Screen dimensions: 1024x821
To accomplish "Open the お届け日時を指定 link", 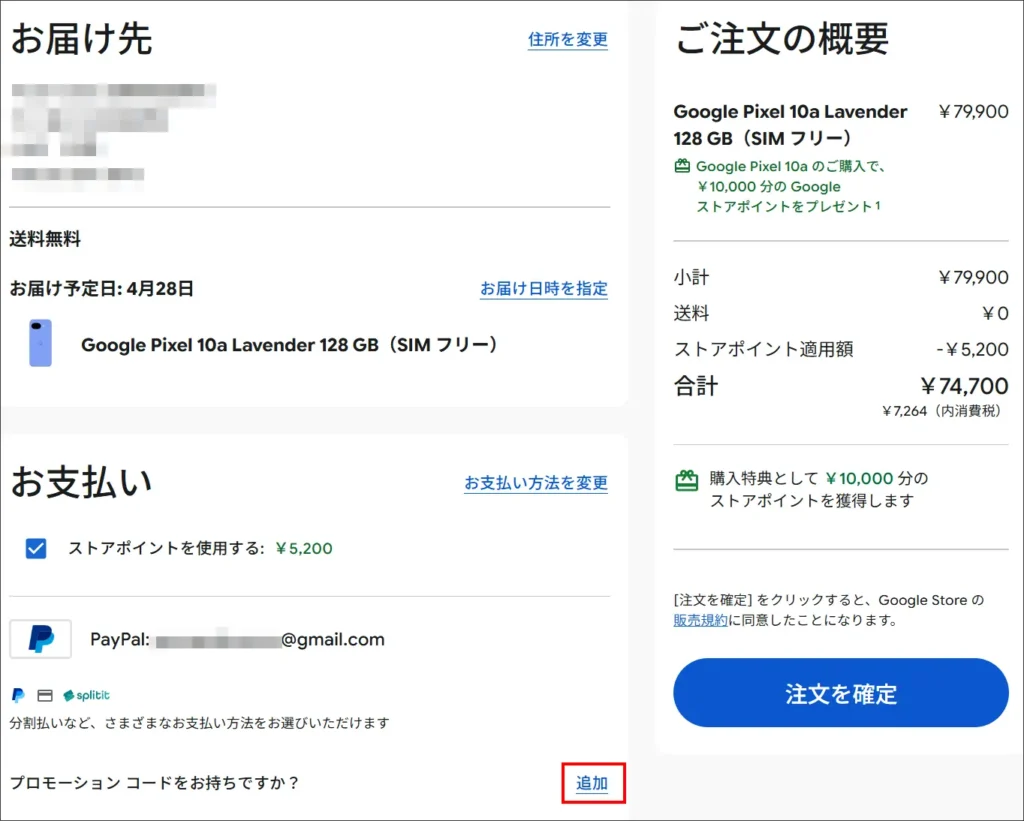I will (543, 289).
